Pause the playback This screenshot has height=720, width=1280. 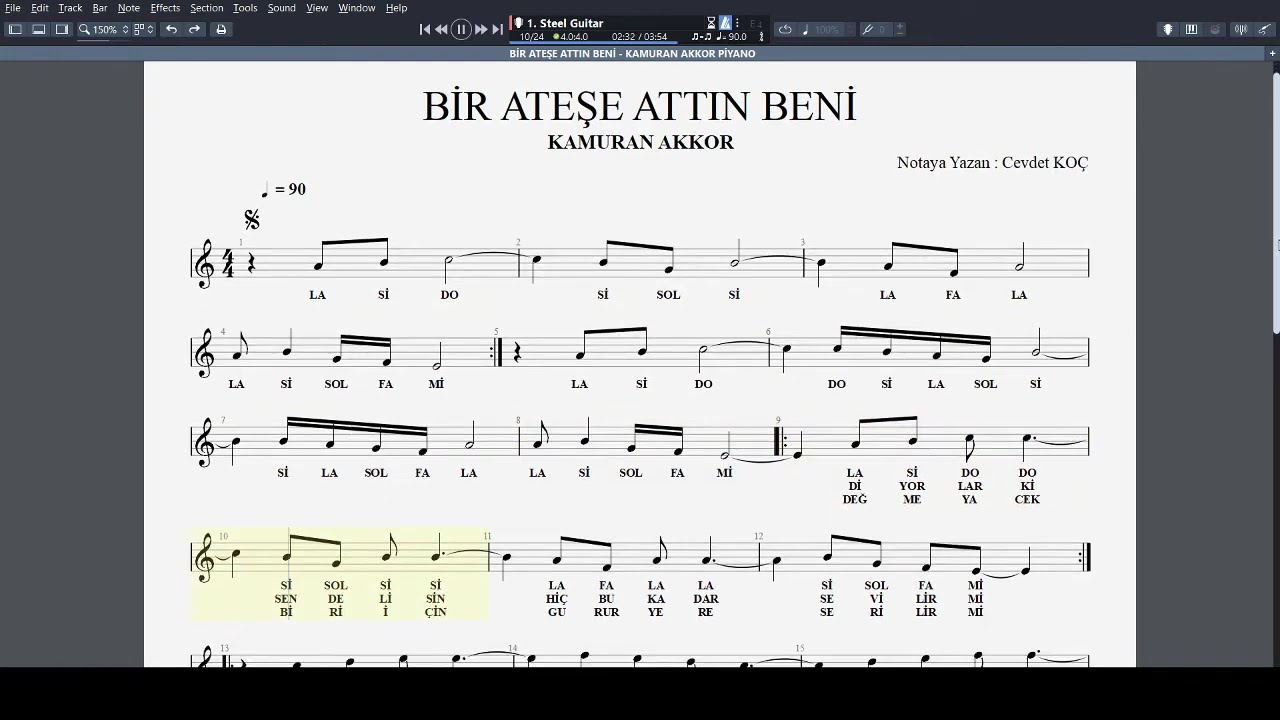(x=461, y=29)
